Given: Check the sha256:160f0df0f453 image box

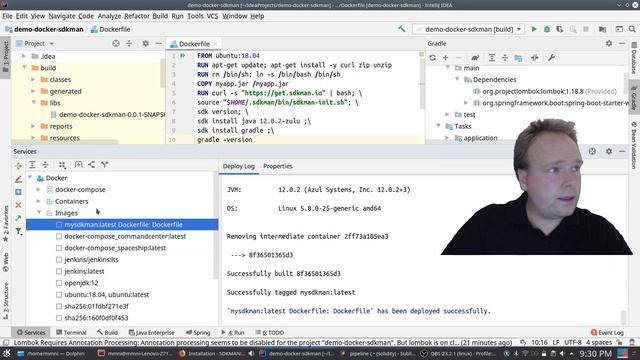Looking at the screenshot, I should pyautogui.click(x=59, y=318).
